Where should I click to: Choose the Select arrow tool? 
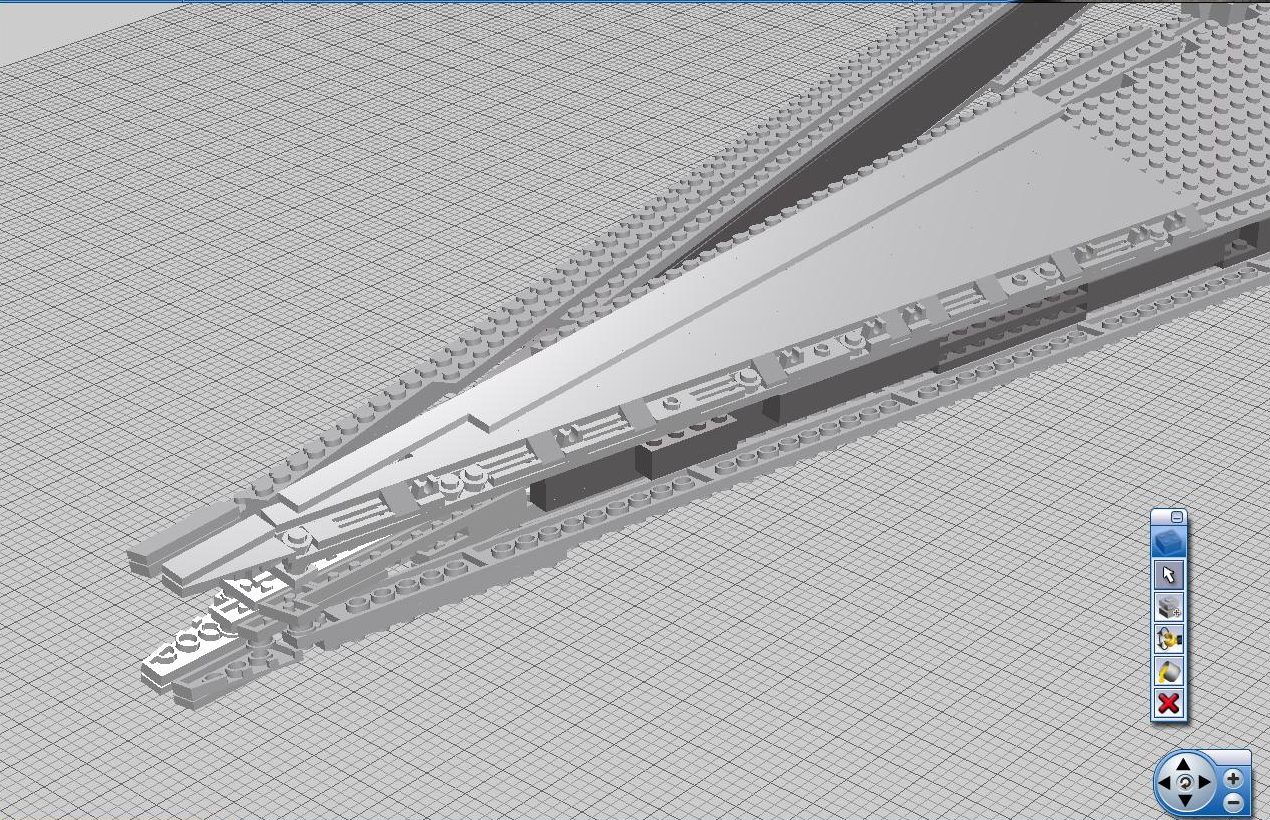coord(1168,575)
